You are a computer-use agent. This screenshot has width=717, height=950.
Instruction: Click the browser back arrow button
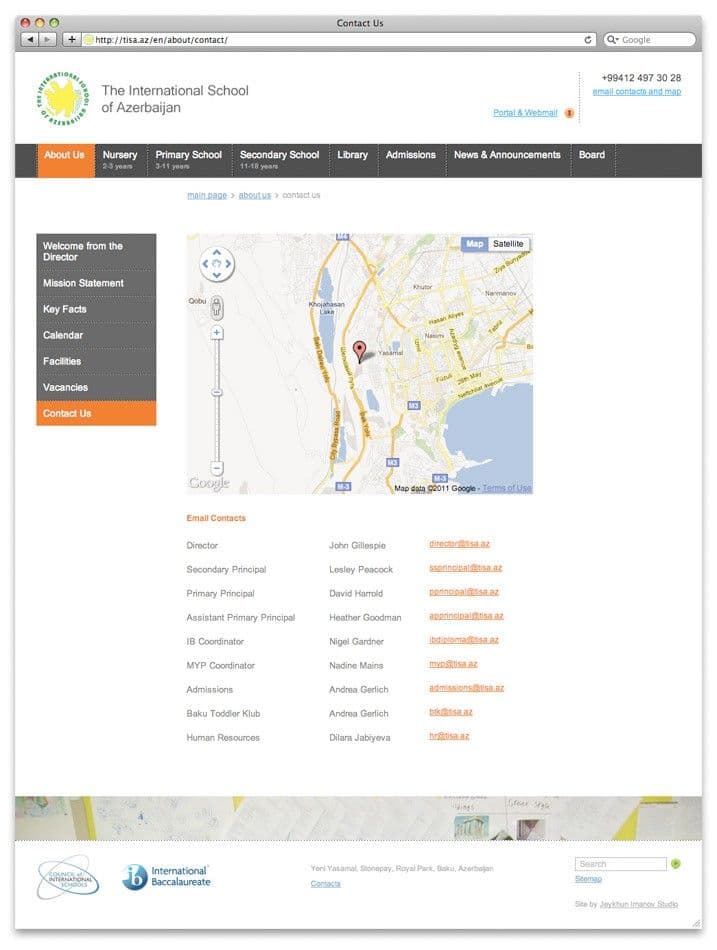click(30, 39)
